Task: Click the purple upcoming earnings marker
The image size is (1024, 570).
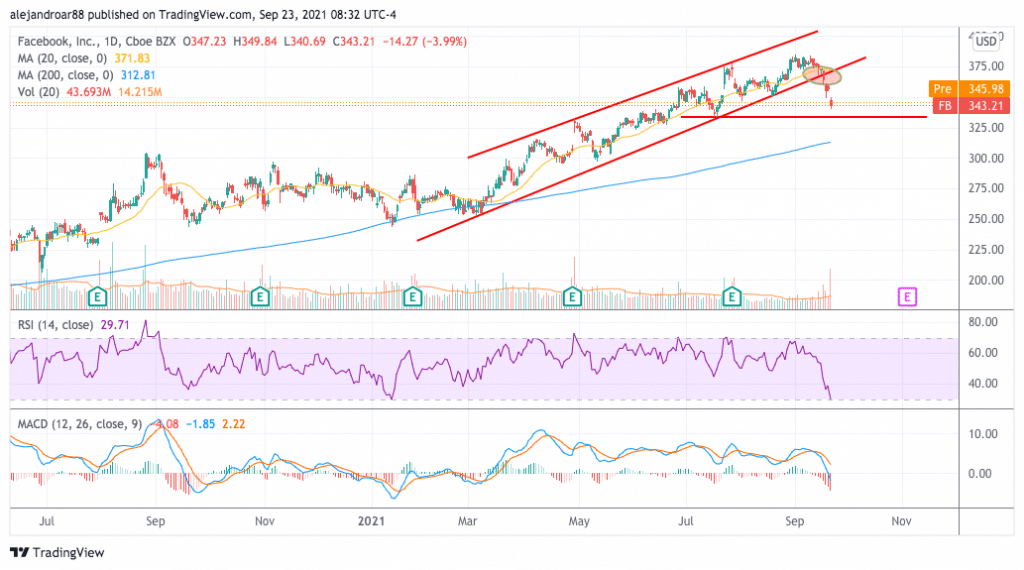Action: point(907,297)
